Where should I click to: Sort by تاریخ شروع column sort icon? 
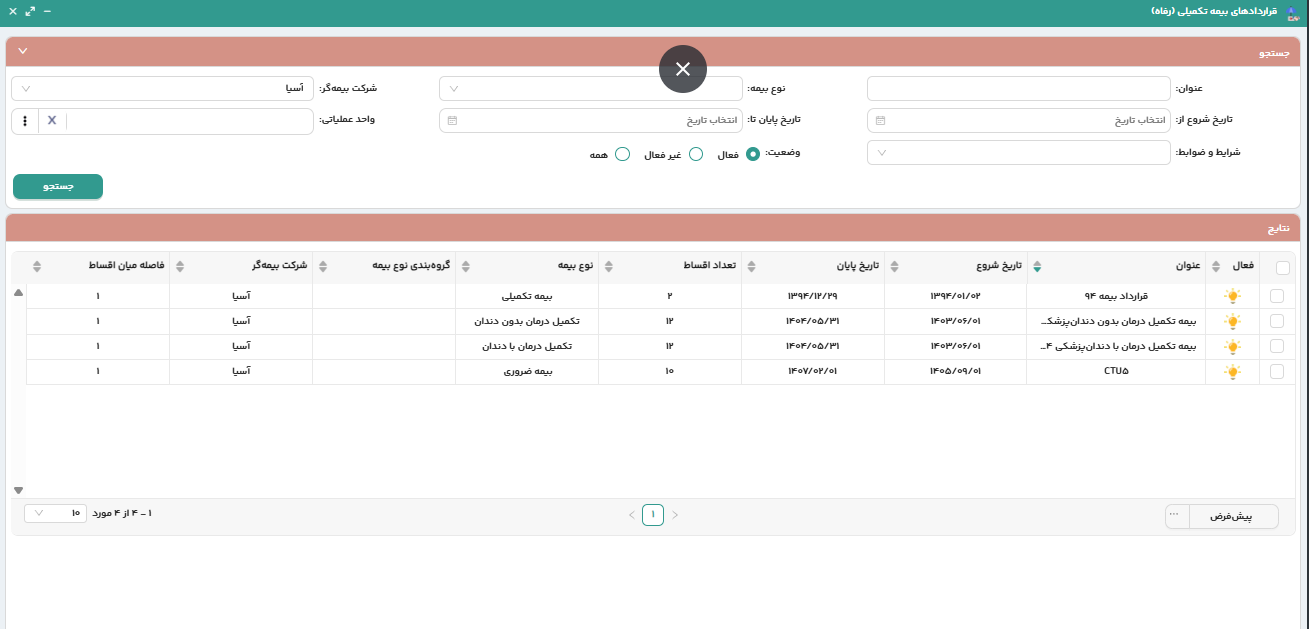1037,266
